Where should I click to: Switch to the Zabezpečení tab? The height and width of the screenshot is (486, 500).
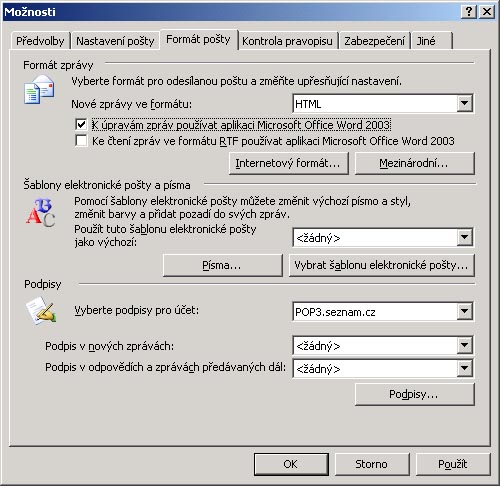374,41
